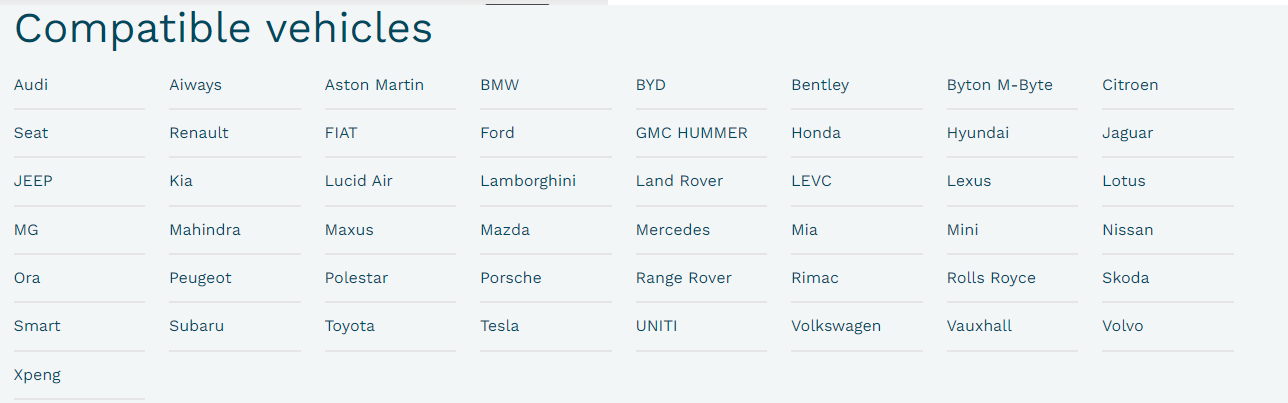Screen dimensions: 1288x403
Task: Open the Land Rover link
Action: (679, 181)
